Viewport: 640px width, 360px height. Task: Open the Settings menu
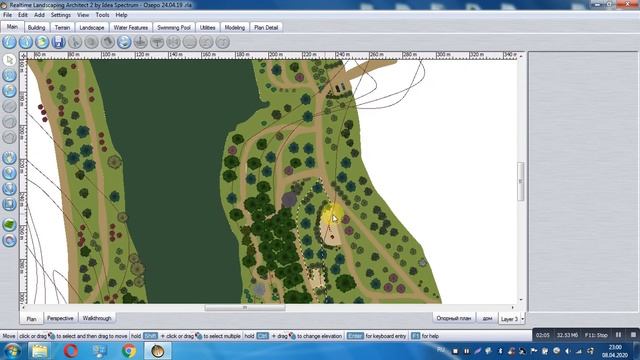coord(61,15)
